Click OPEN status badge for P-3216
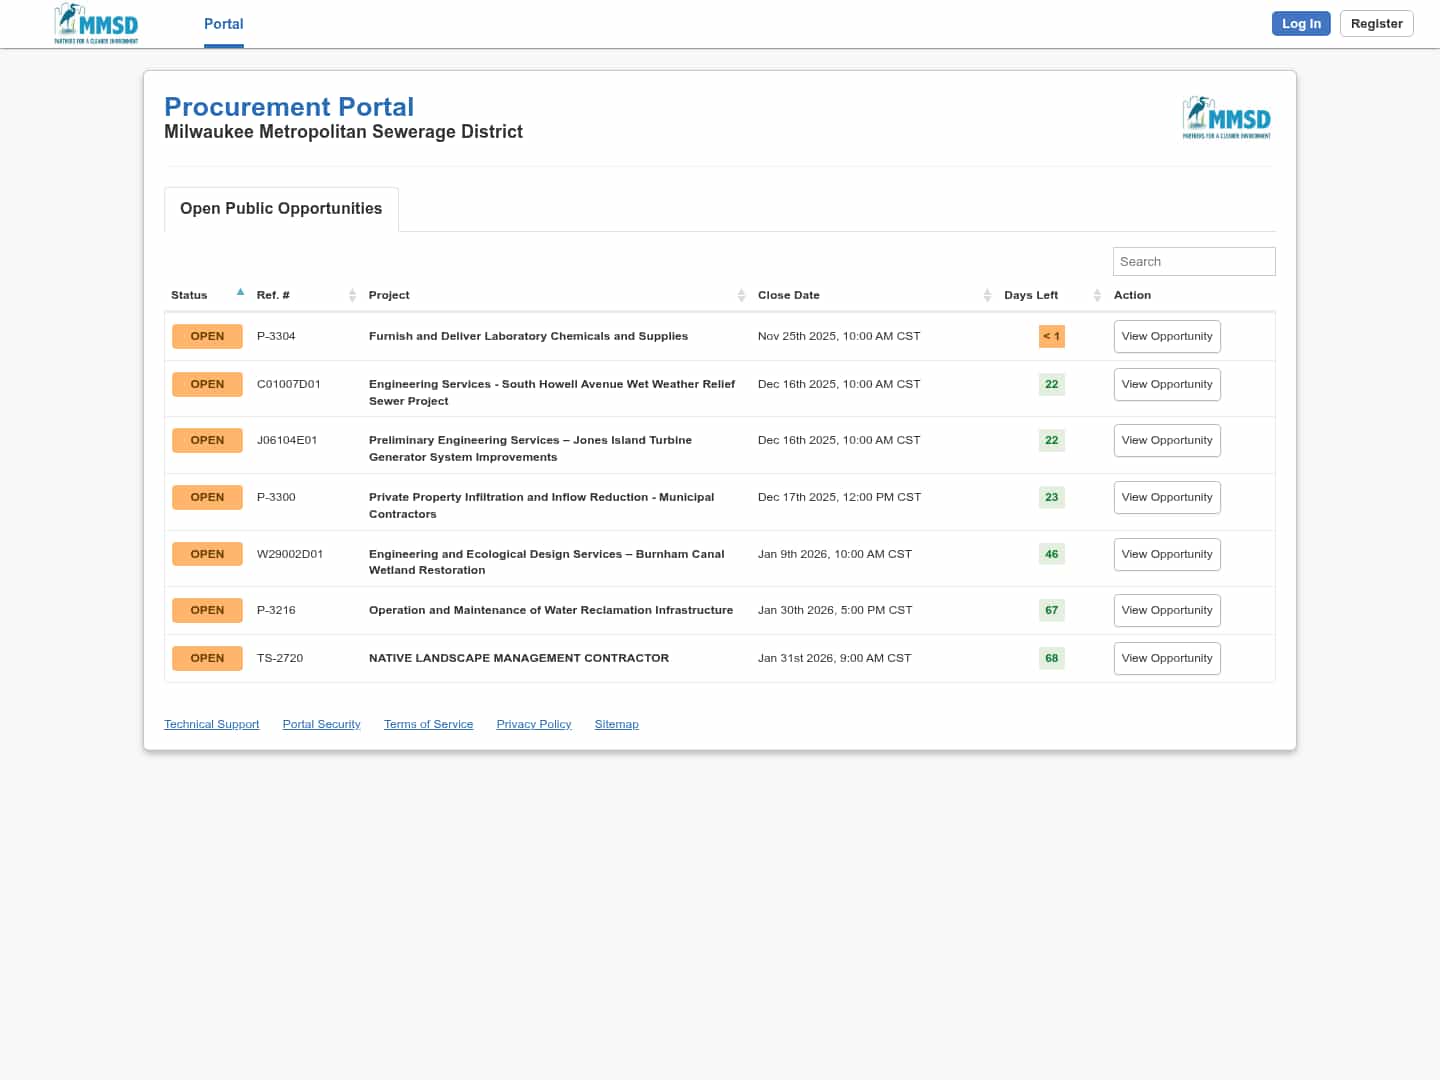 coord(207,610)
